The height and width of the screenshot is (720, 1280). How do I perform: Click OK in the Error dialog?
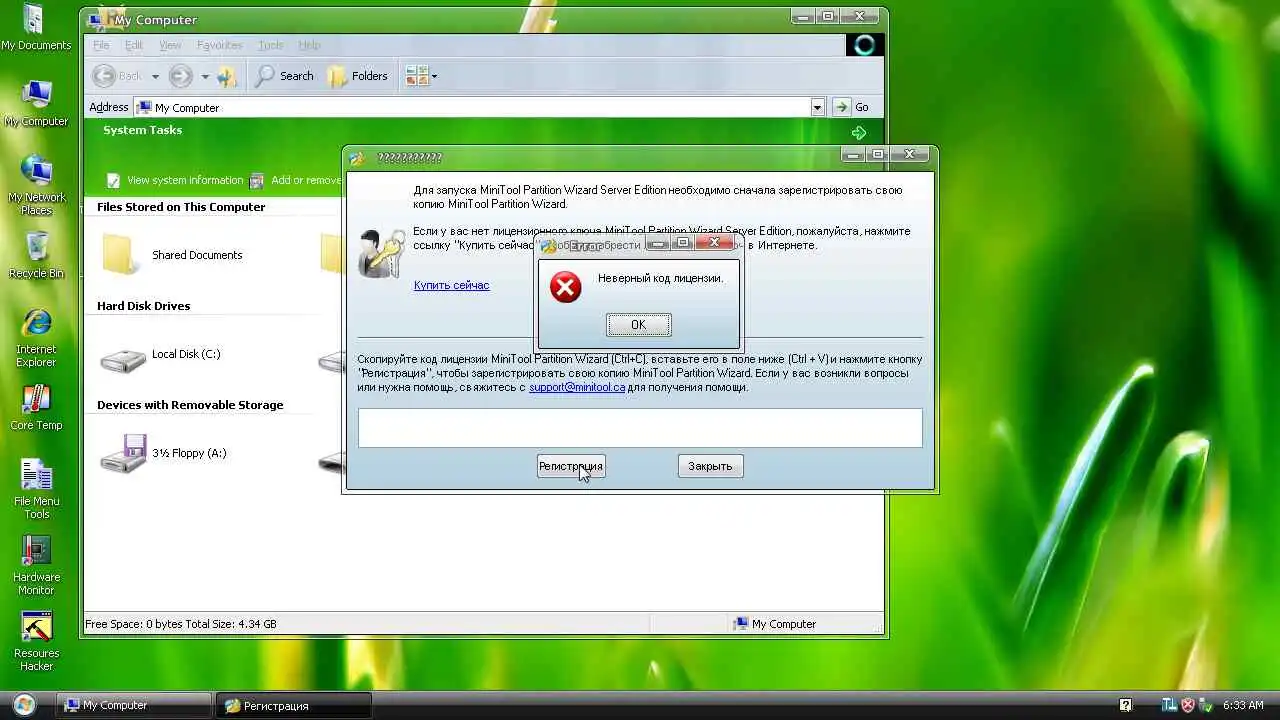click(638, 325)
